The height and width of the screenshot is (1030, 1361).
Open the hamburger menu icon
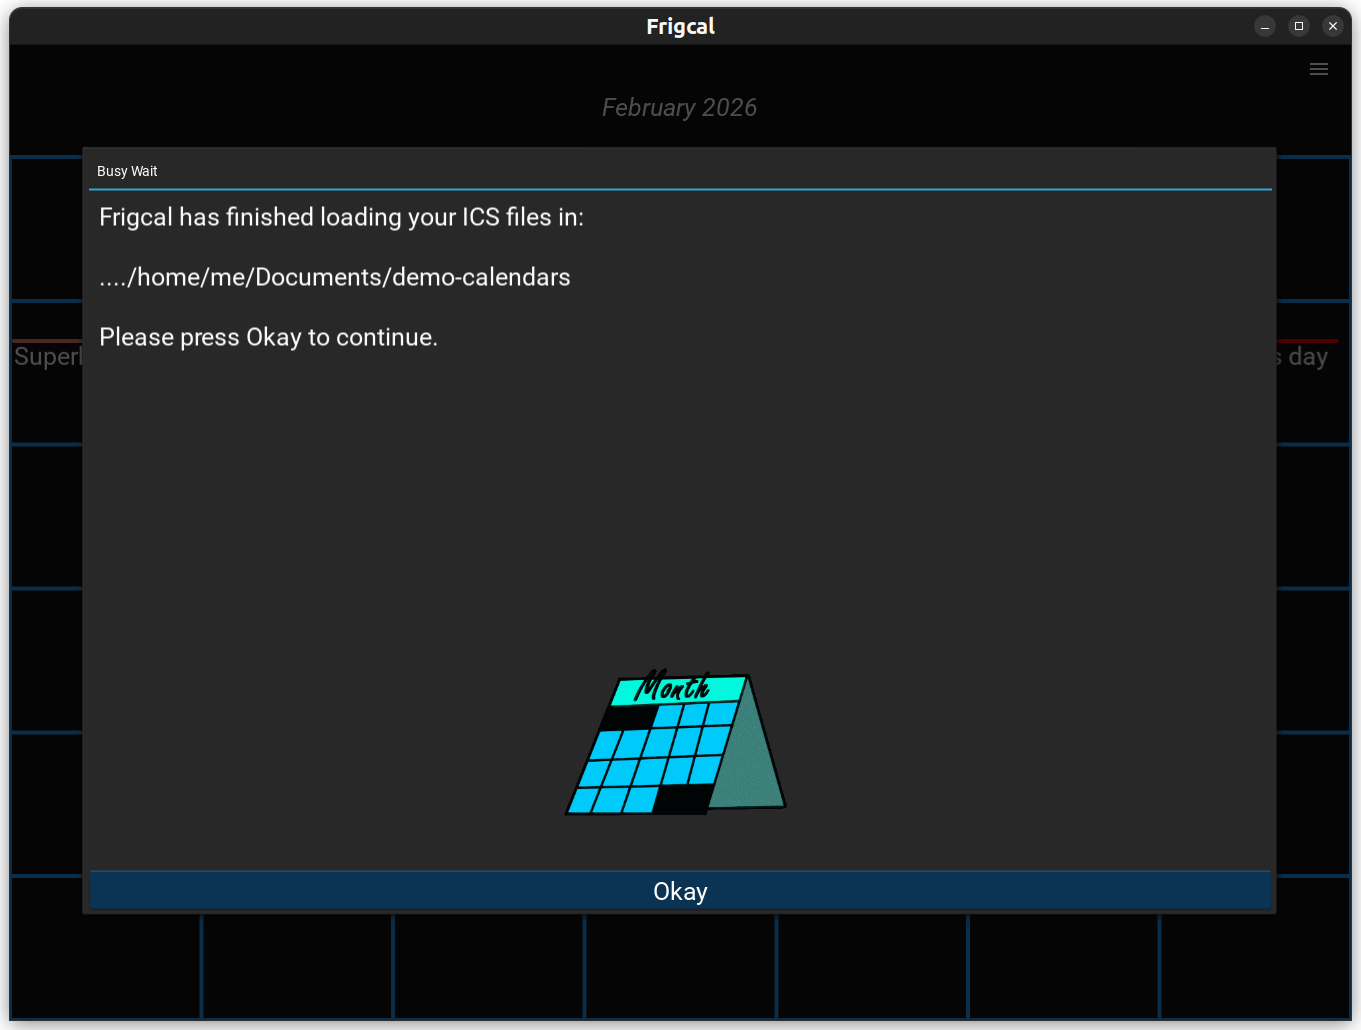coord(1318,69)
